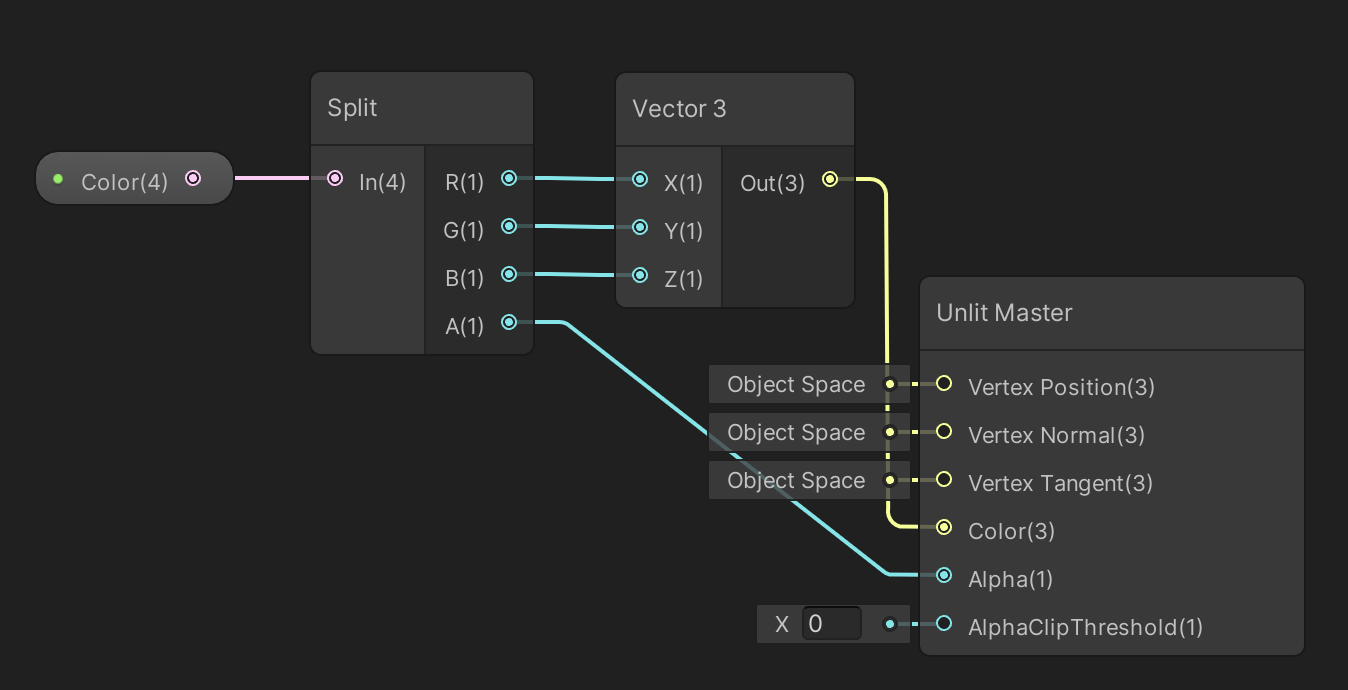Click the Vector 3 Z(1) input port

tap(640, 275)
